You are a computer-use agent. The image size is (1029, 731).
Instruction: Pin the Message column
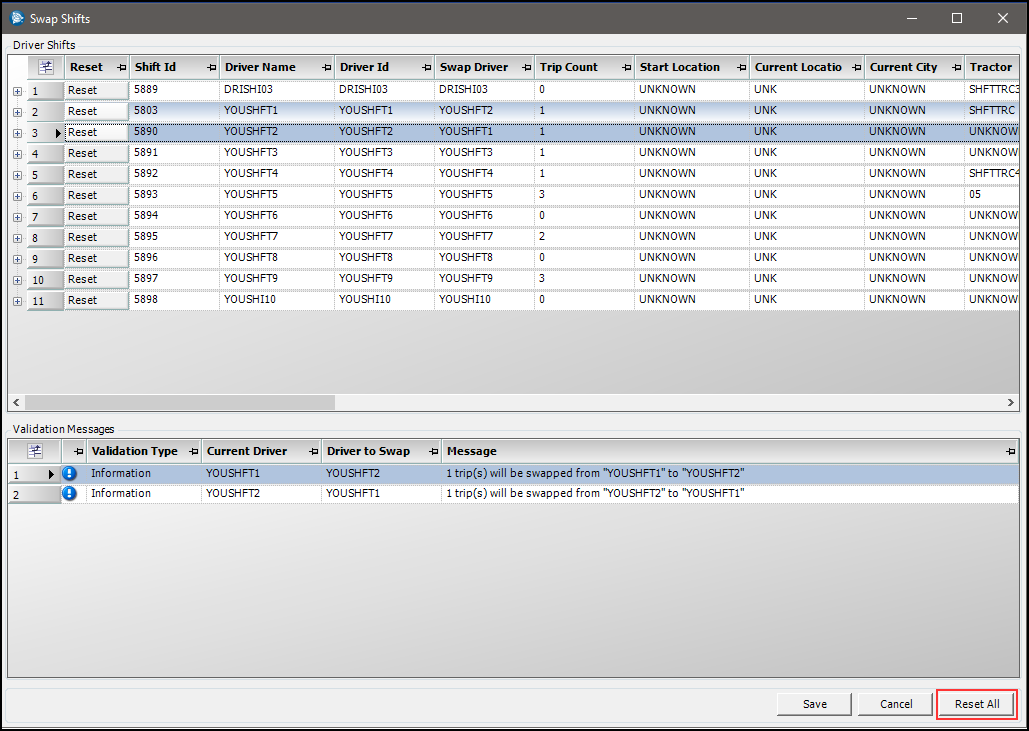pyautogui.click(x=1010, y=451)
